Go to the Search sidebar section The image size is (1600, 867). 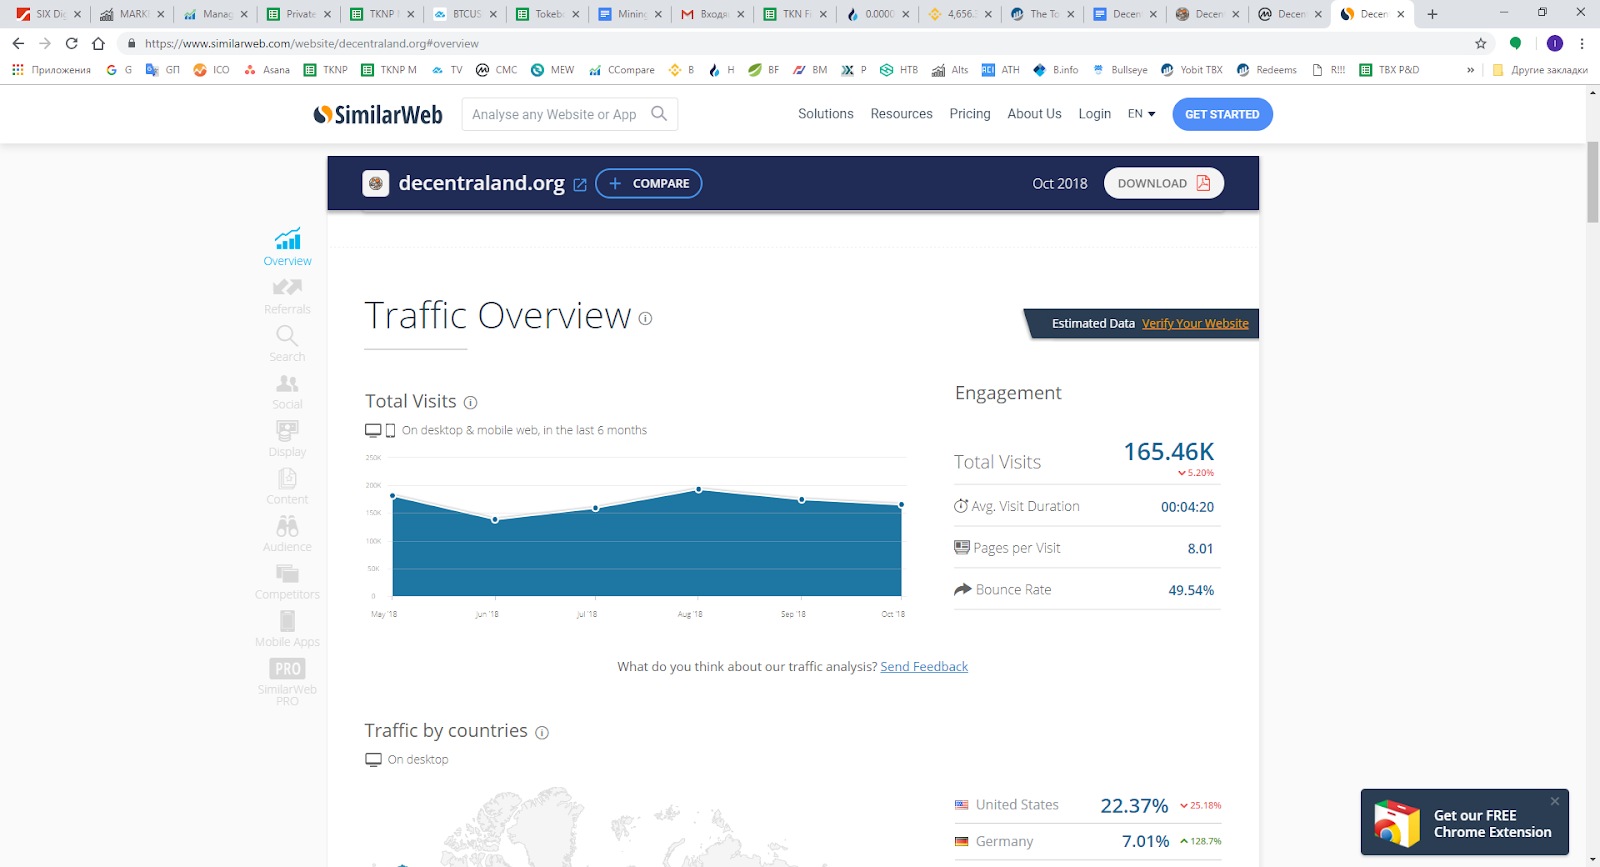pyautogui.click(x=287, y=343)
